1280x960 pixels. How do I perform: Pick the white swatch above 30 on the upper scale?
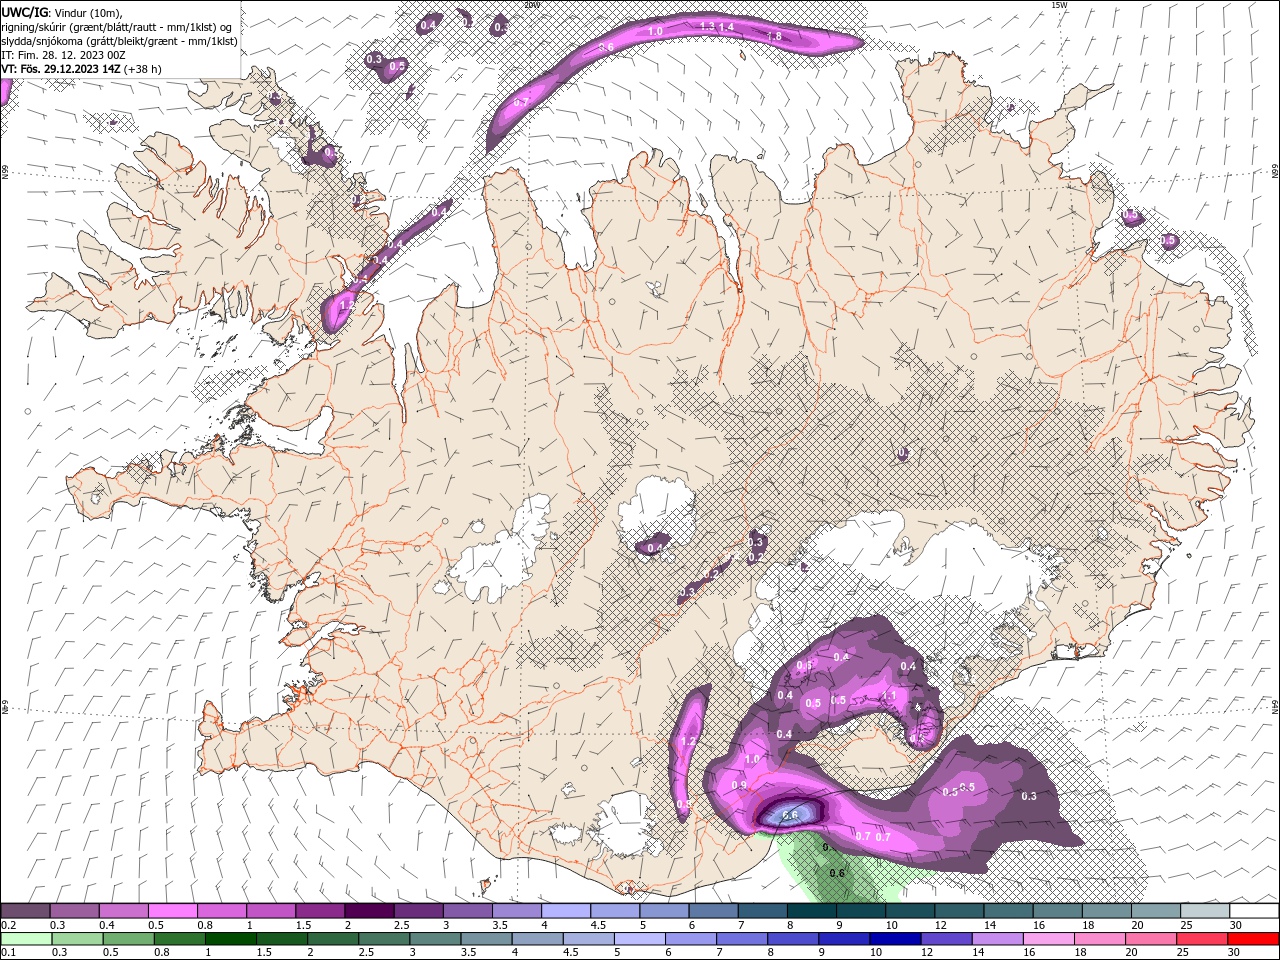(x=1254, y=910)
